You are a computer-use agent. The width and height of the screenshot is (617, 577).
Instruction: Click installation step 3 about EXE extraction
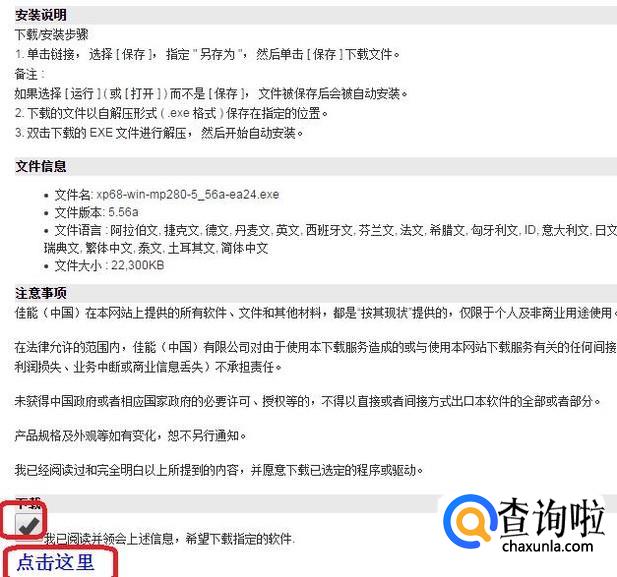(x=159, y=133)
